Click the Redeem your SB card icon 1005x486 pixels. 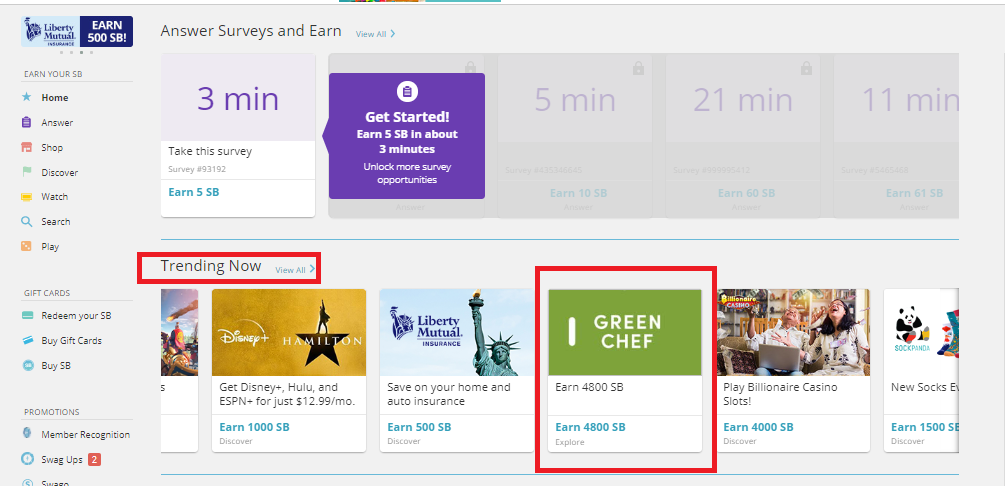click(x=28, y=315)
